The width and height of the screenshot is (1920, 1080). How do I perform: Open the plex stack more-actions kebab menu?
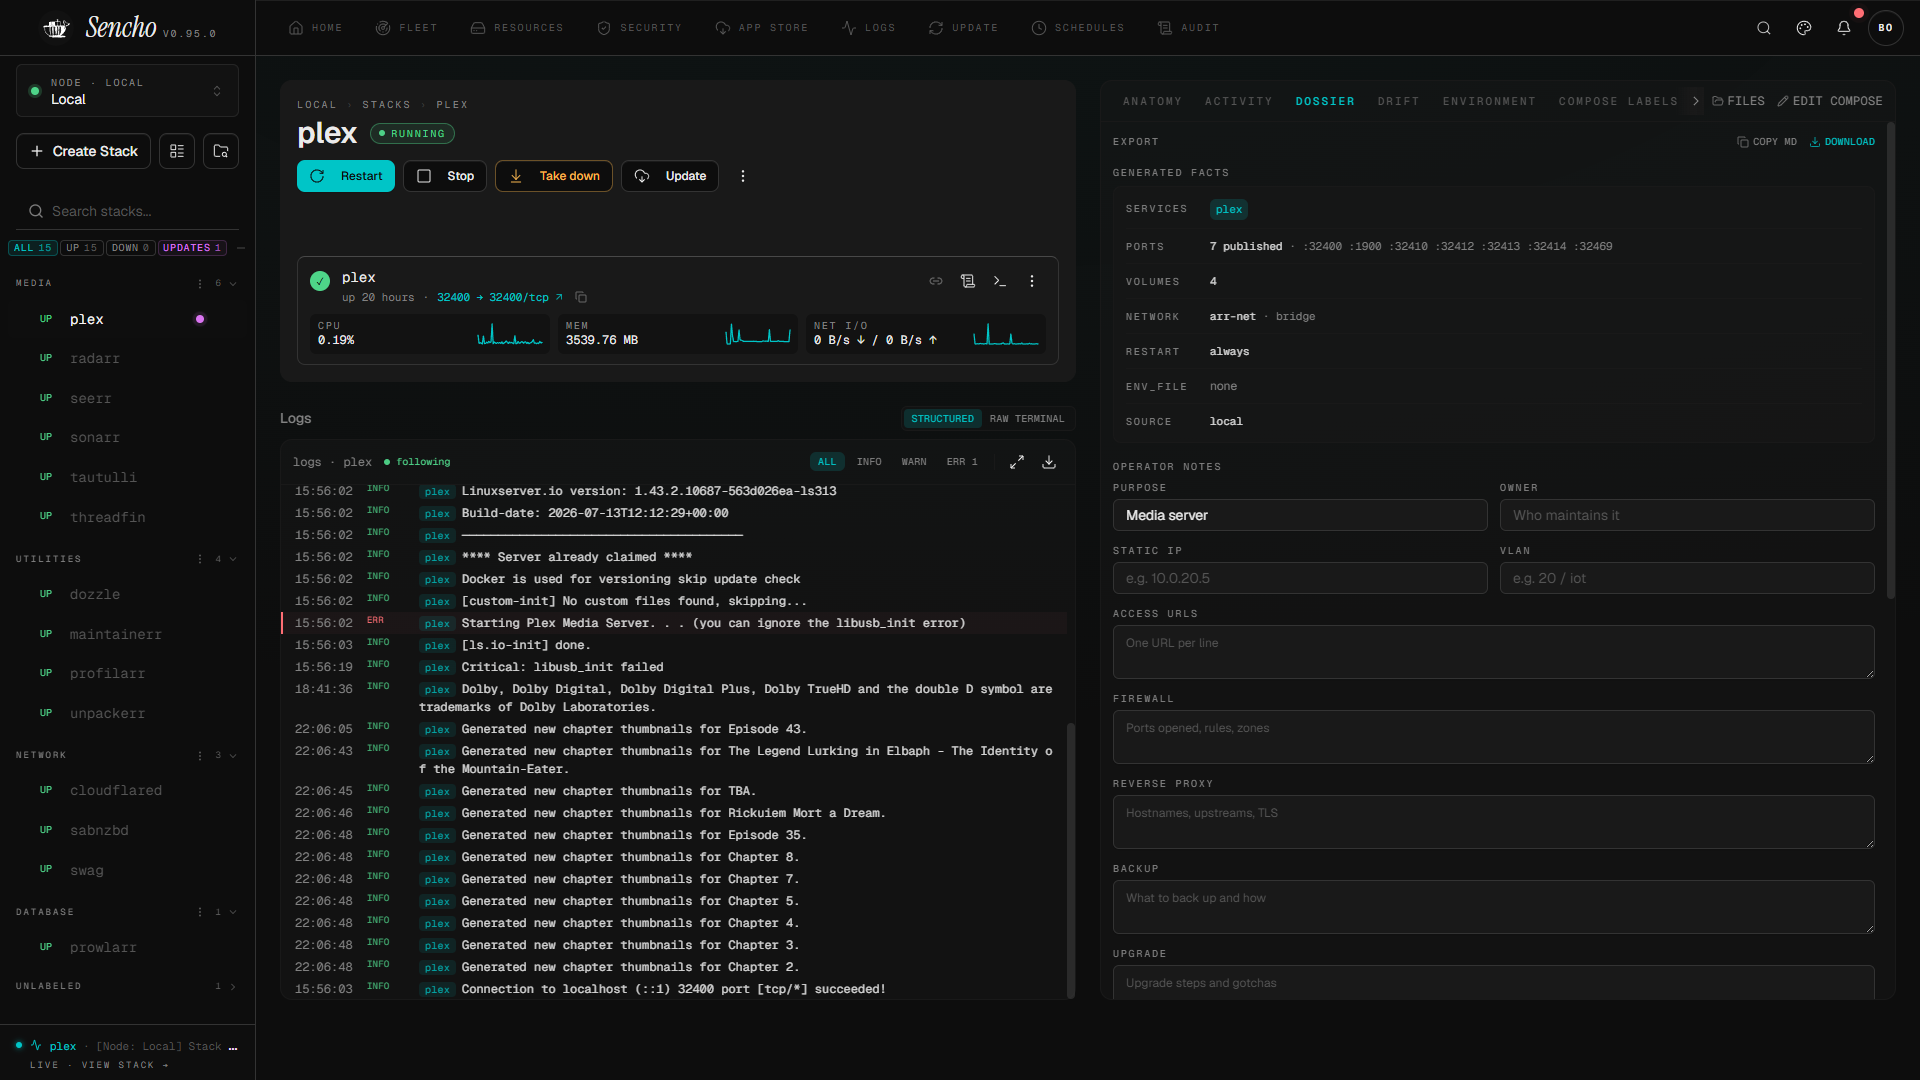click(743, 176)
